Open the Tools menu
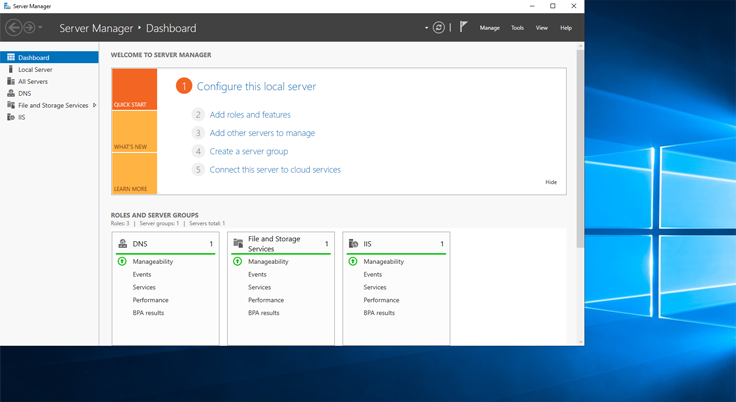Image resolution: width=736 pixels, height=402 pixels. point(517,28)
